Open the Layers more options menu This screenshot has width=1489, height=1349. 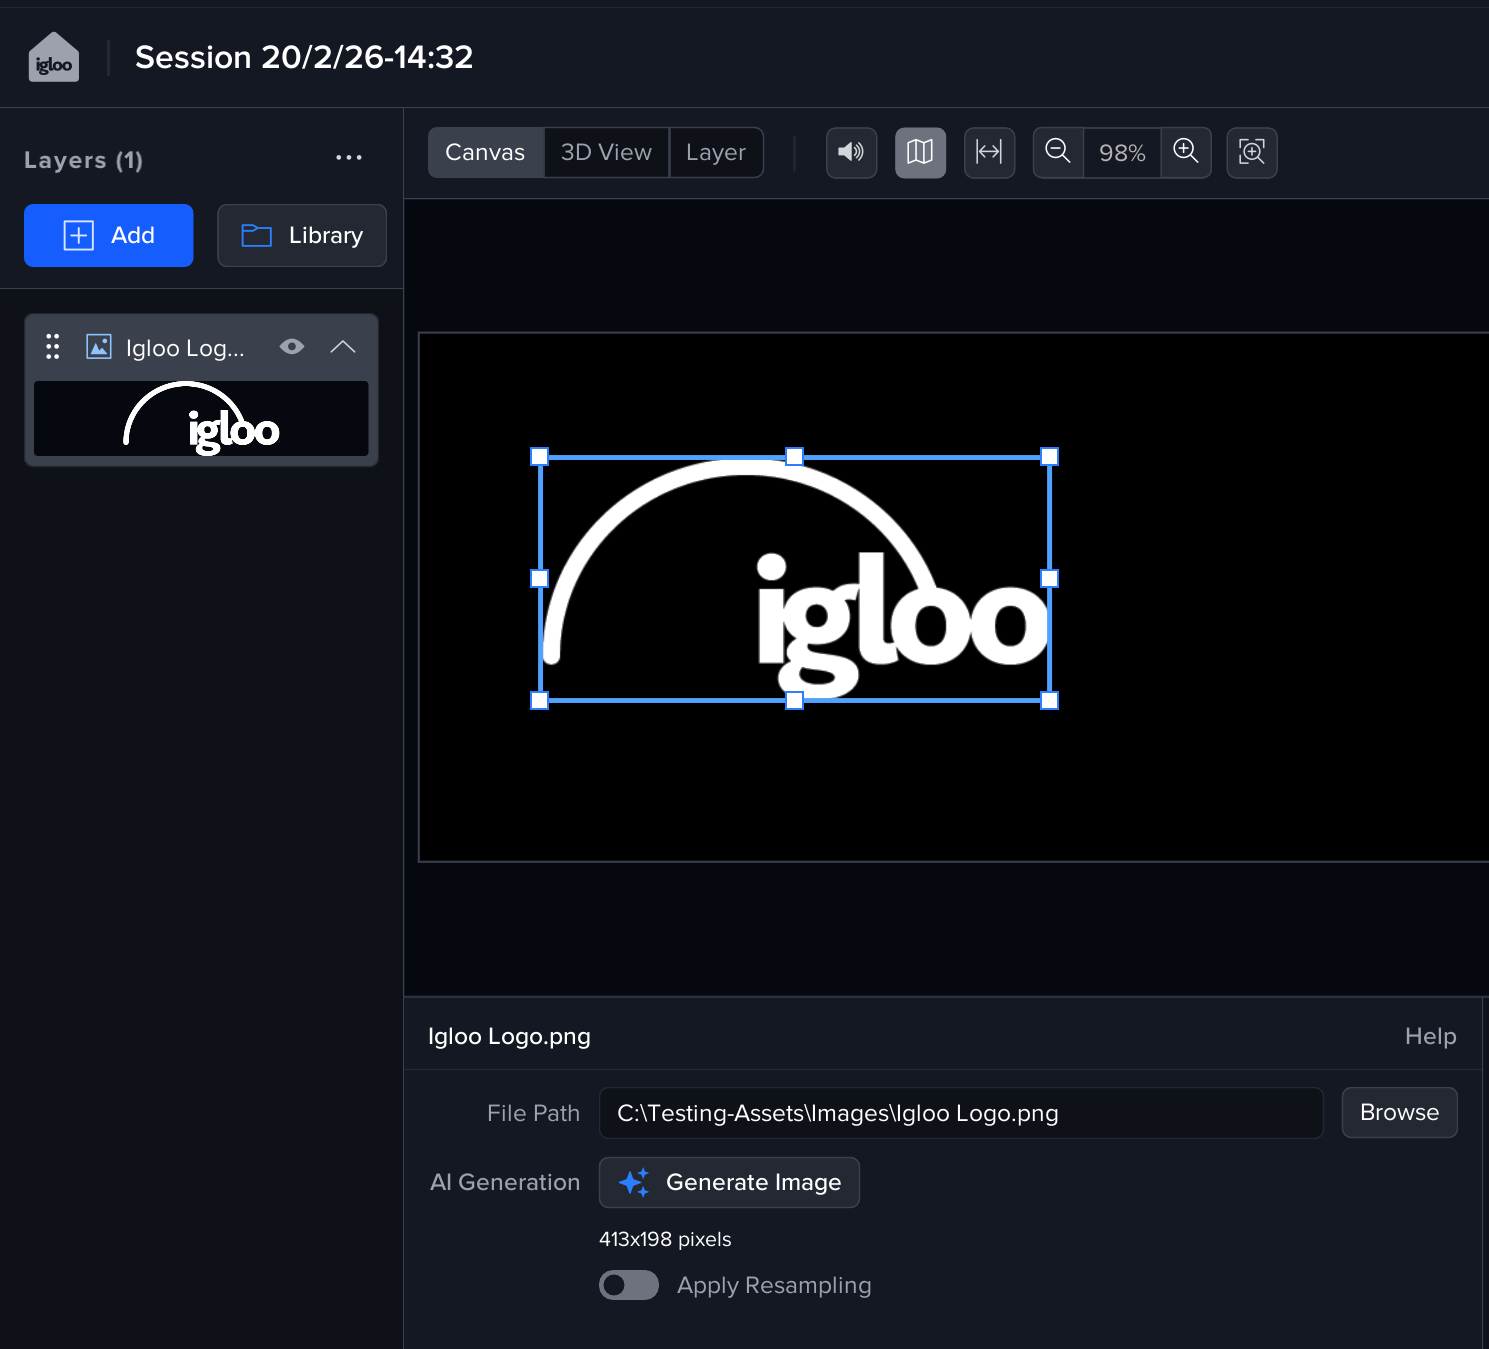(x=349, y=158)
